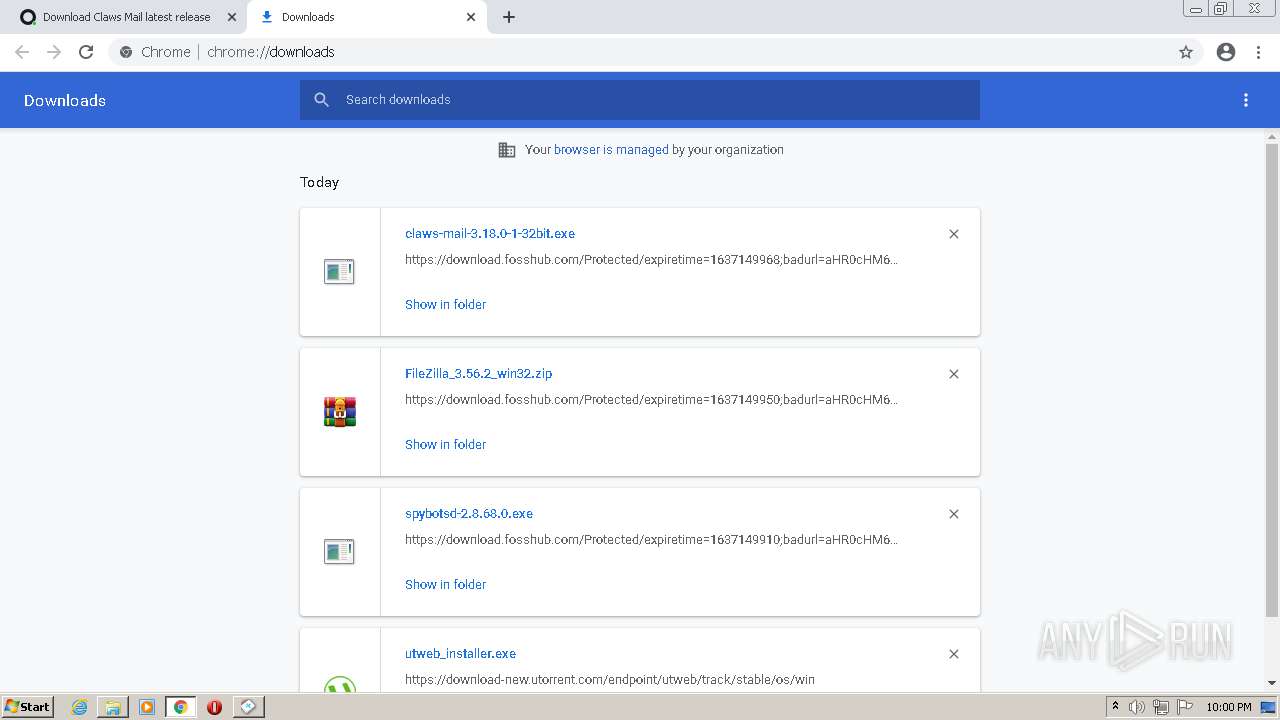This screenshot has width=1280, height=720.
Task: Close the Download Claws Mail tab
Action: (x=232, y=17)
